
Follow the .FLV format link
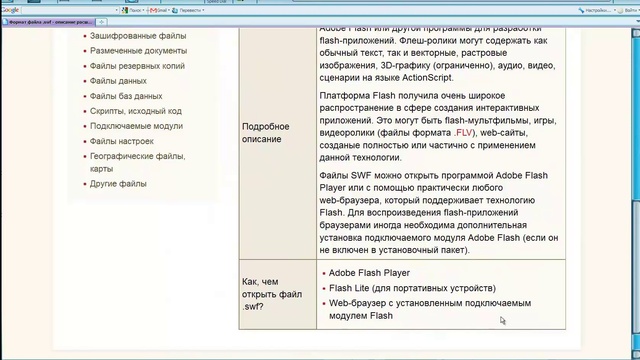[463, 133]
